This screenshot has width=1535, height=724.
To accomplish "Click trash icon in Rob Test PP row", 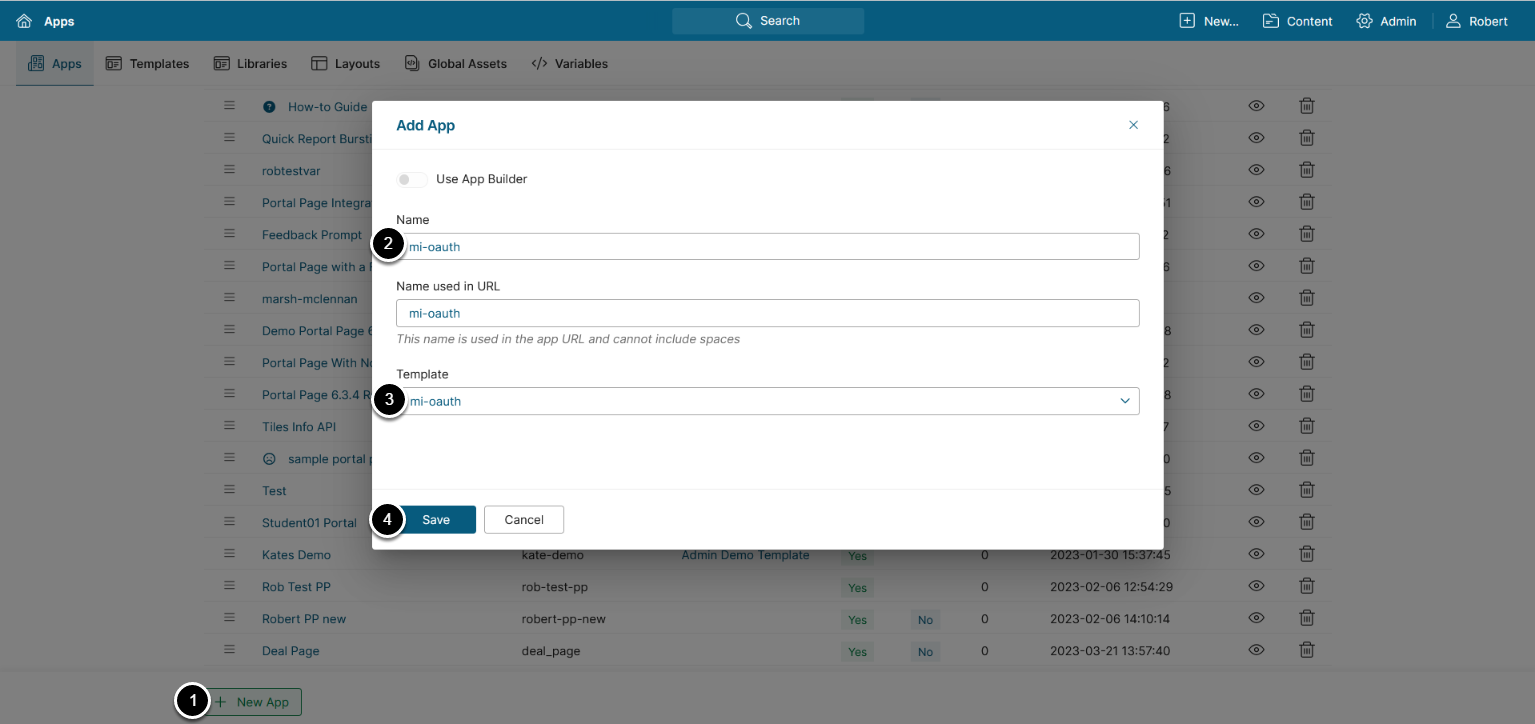I will [x=1306, y=586].
